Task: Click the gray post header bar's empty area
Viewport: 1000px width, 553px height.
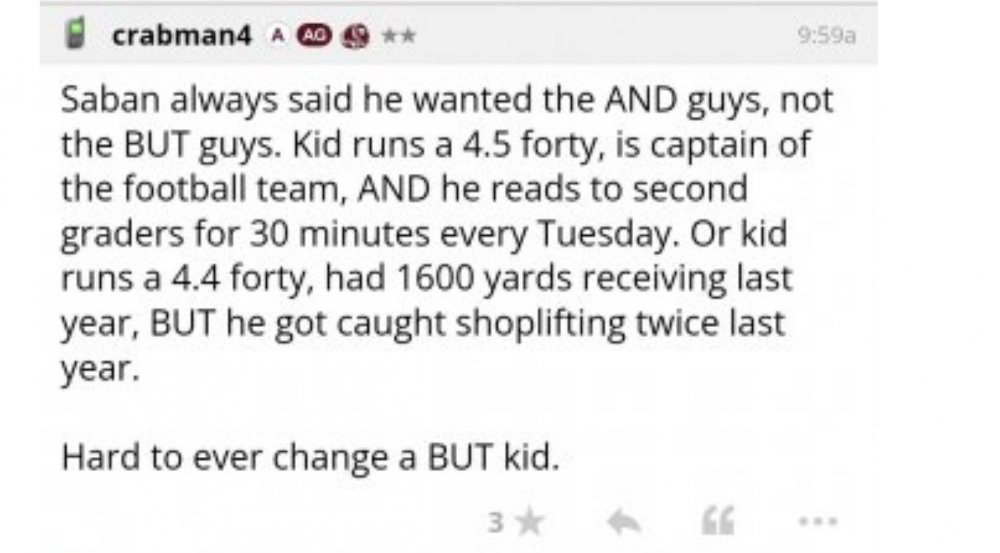Action: coord(600,37)
